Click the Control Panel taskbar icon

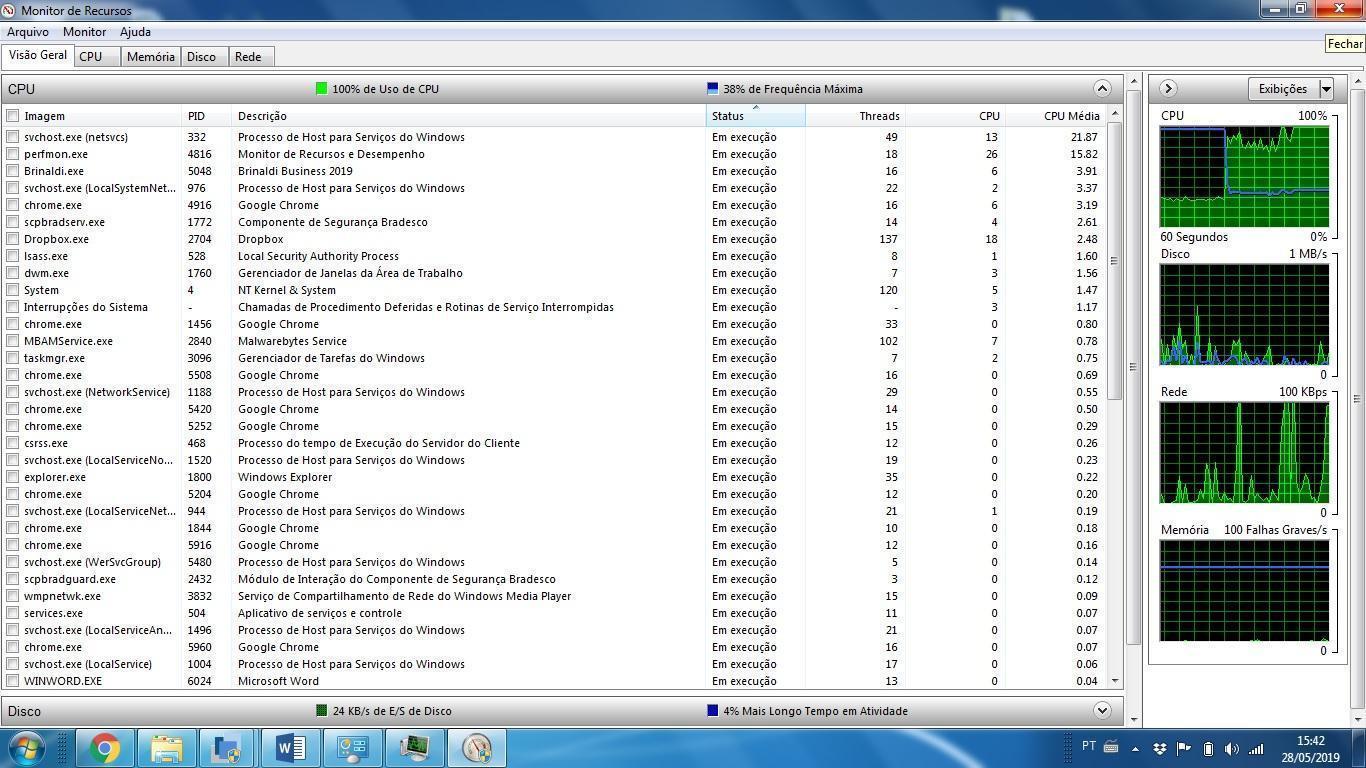(x=352, y=748)
